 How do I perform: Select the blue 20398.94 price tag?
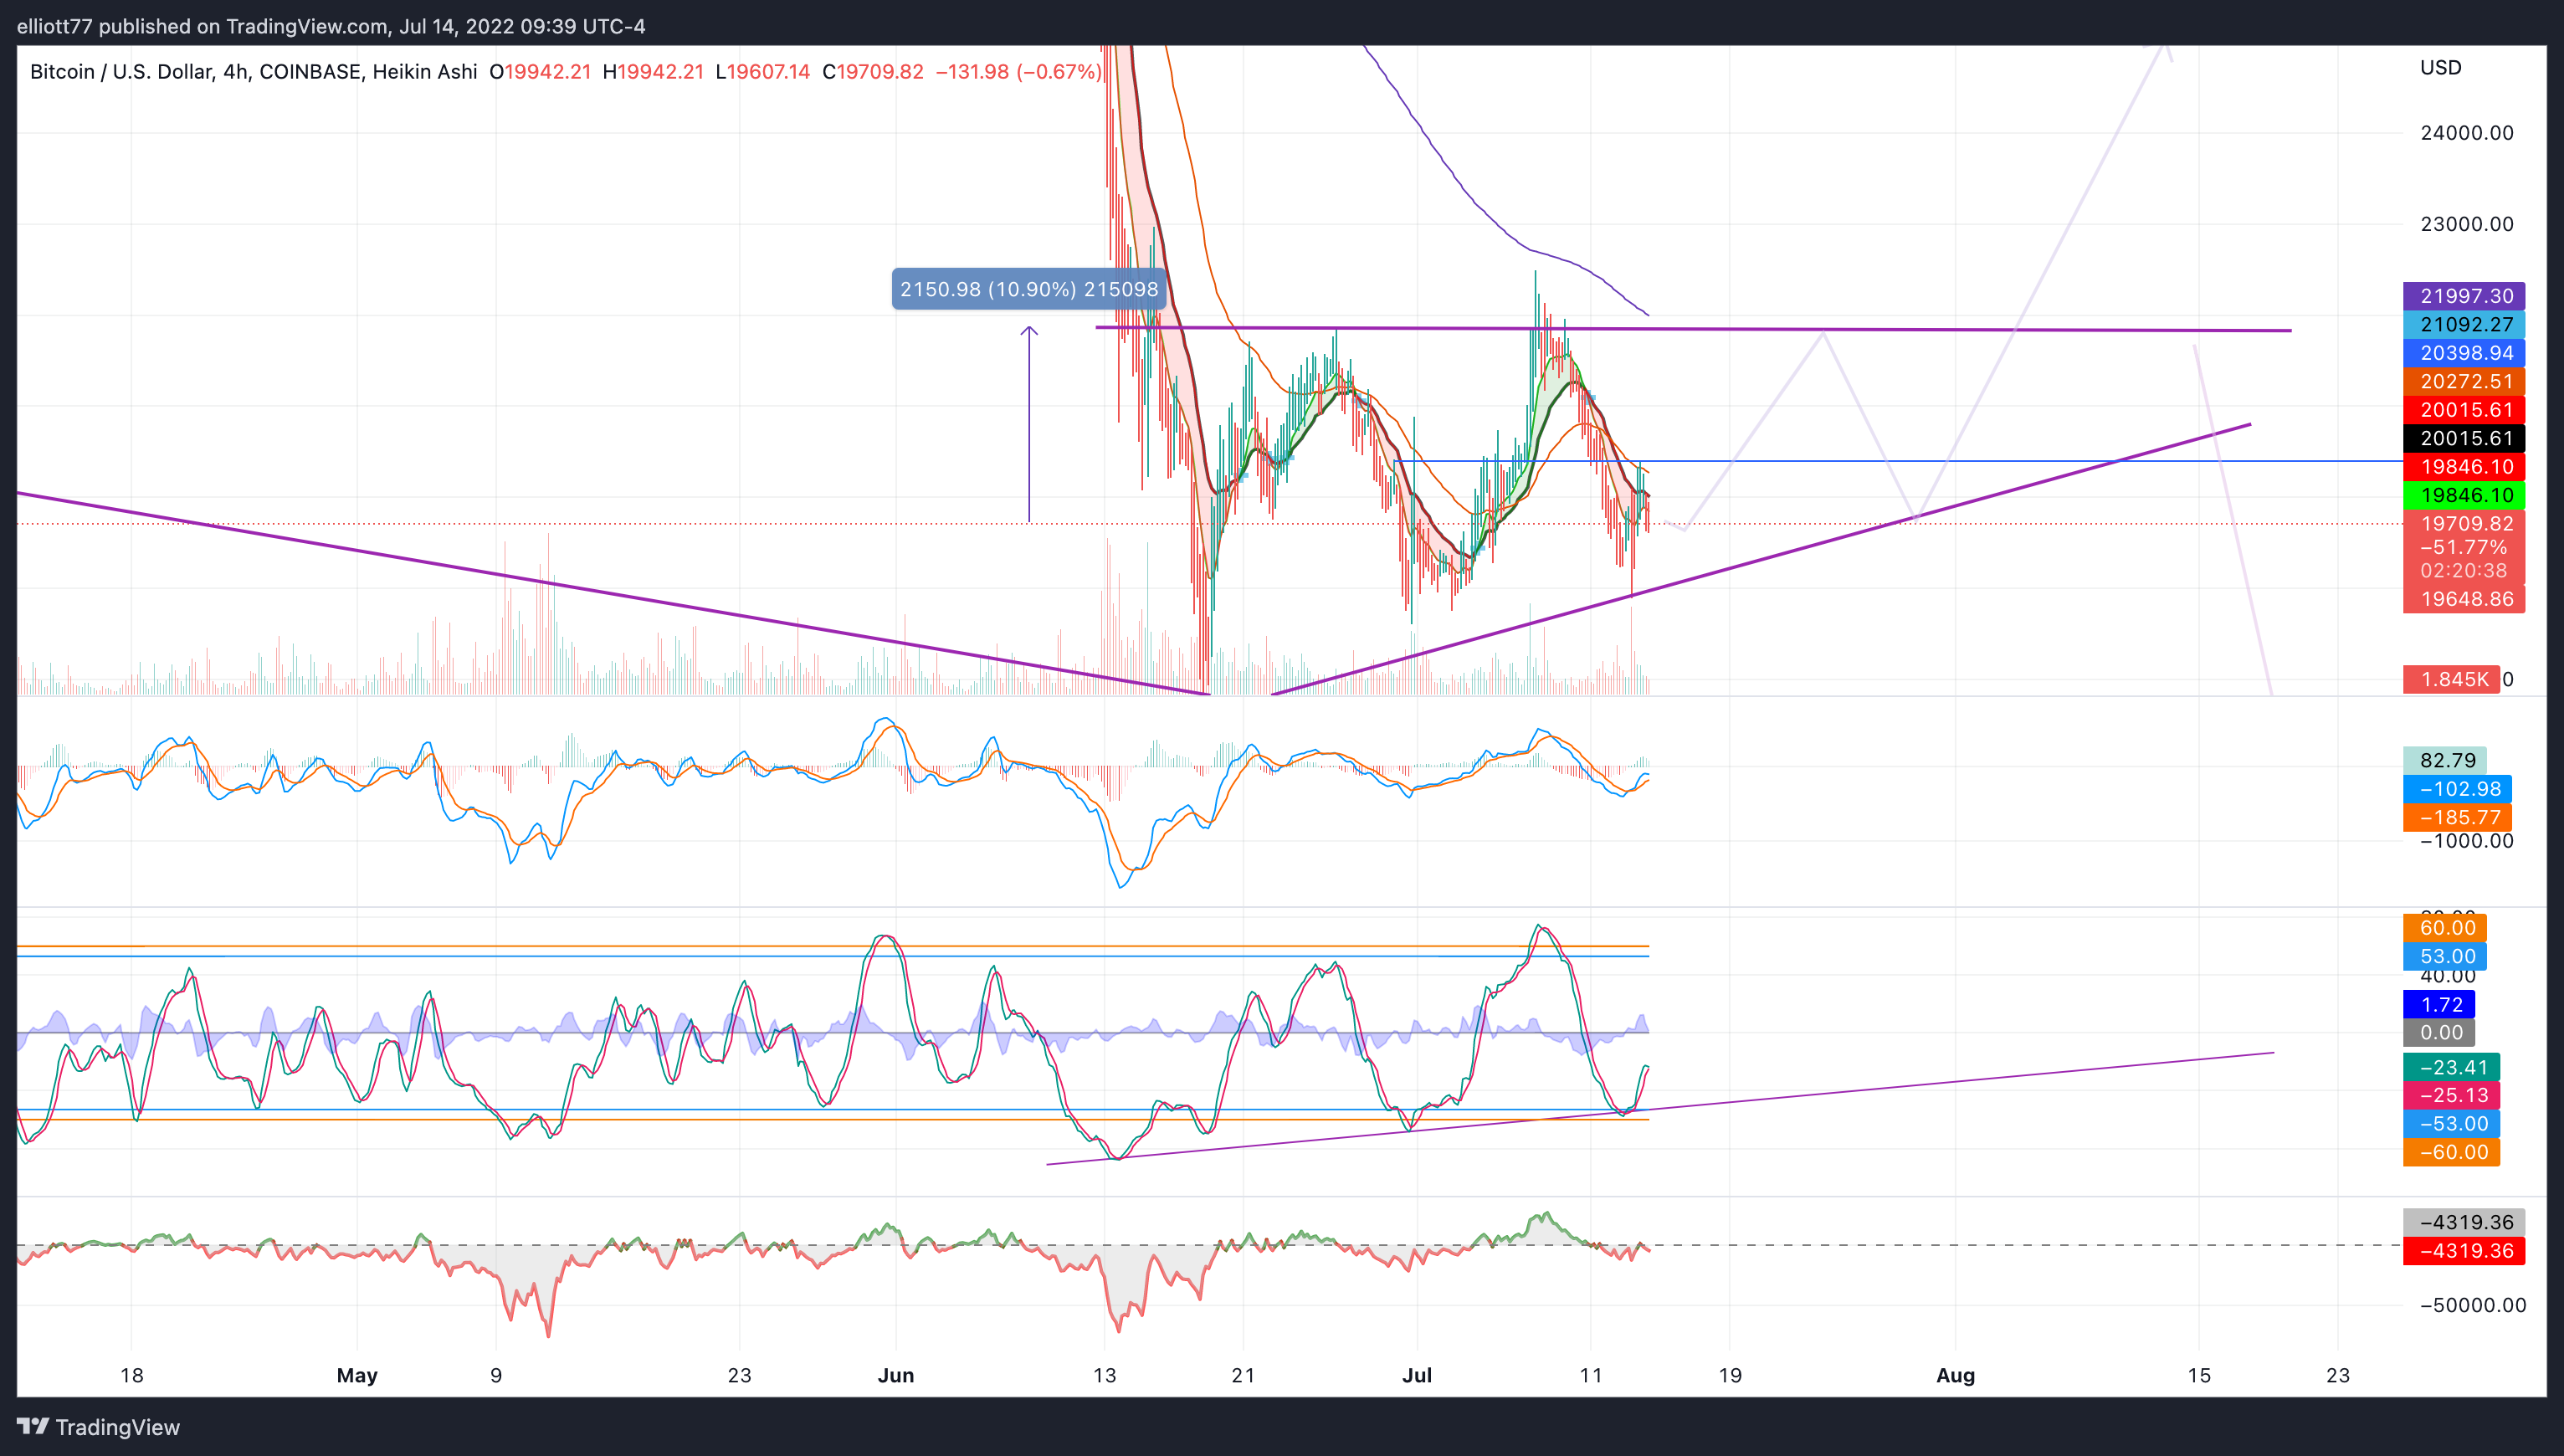[x=2464, y=353]
